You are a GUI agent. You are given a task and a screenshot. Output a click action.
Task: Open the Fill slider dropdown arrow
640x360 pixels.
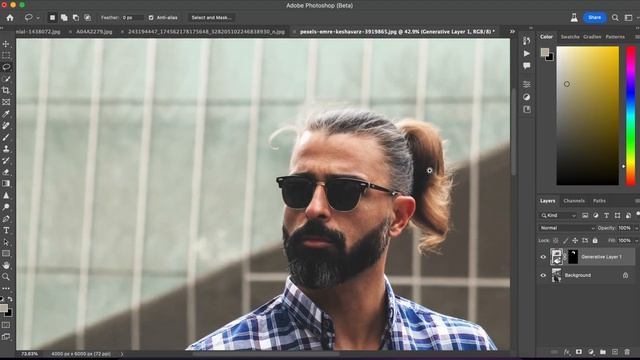point(637,241)
